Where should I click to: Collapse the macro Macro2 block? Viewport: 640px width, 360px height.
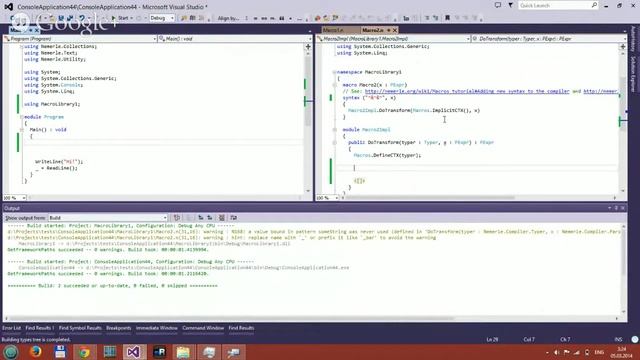334,85
